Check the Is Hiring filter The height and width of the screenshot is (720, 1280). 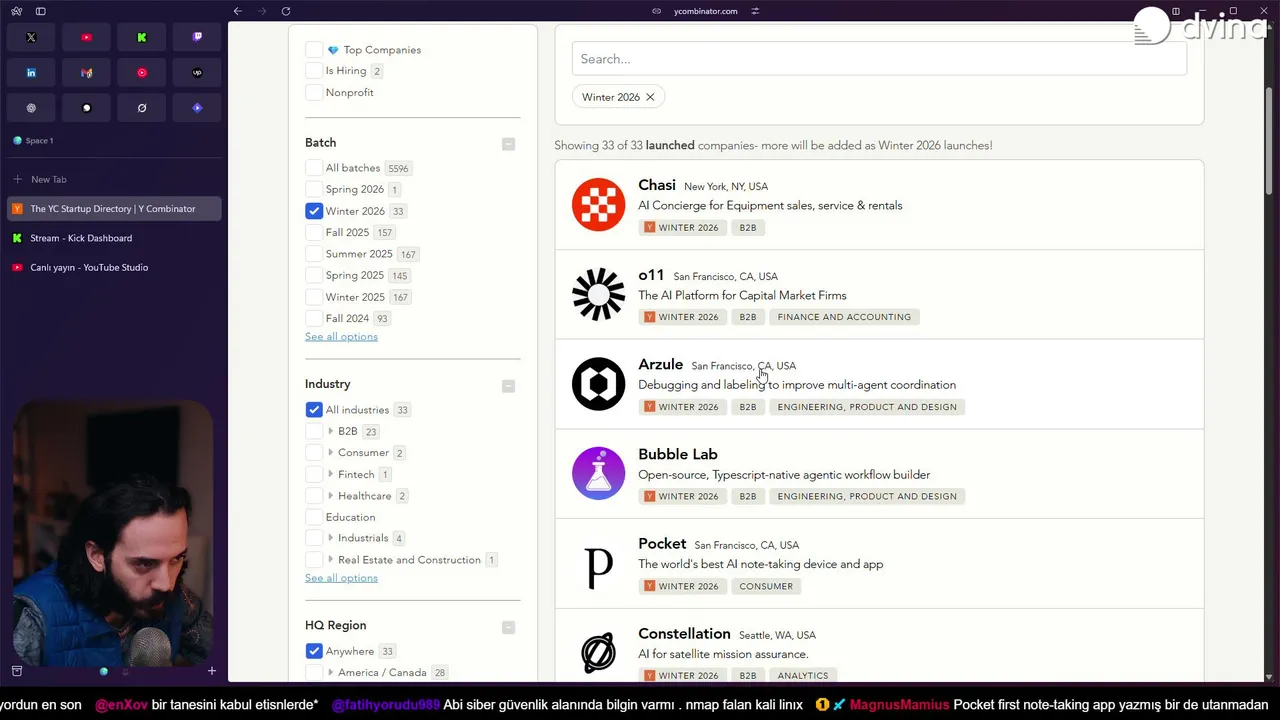coord(314,71)
